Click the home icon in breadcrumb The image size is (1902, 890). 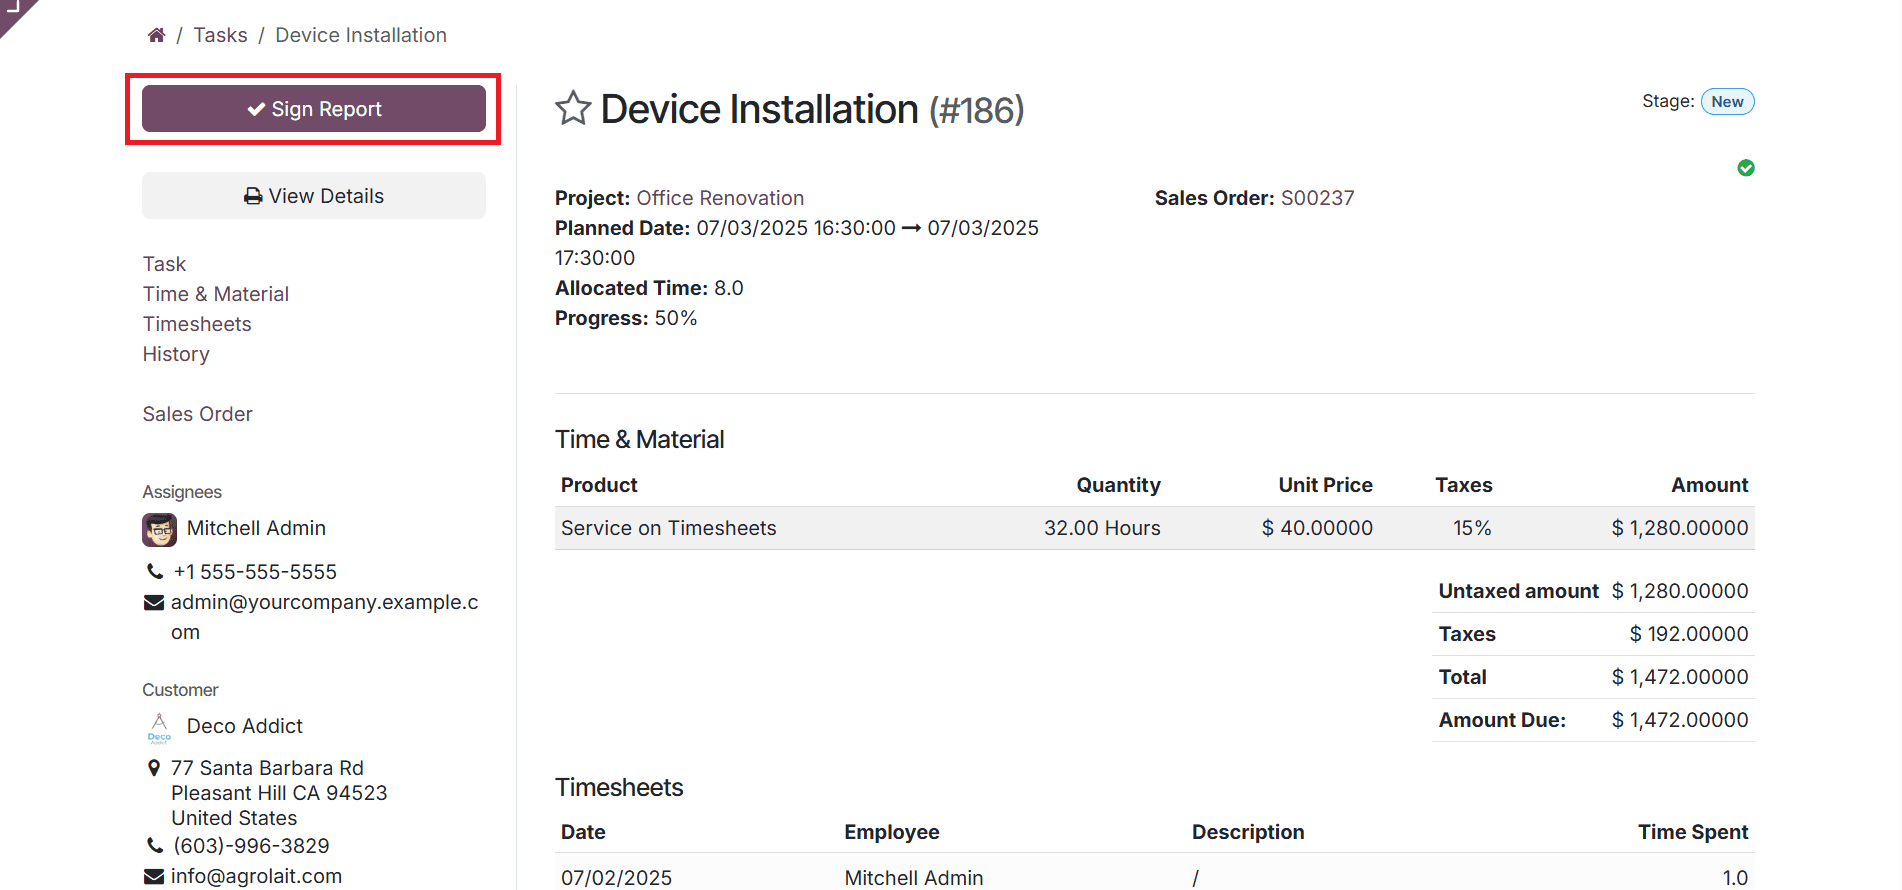156,35
